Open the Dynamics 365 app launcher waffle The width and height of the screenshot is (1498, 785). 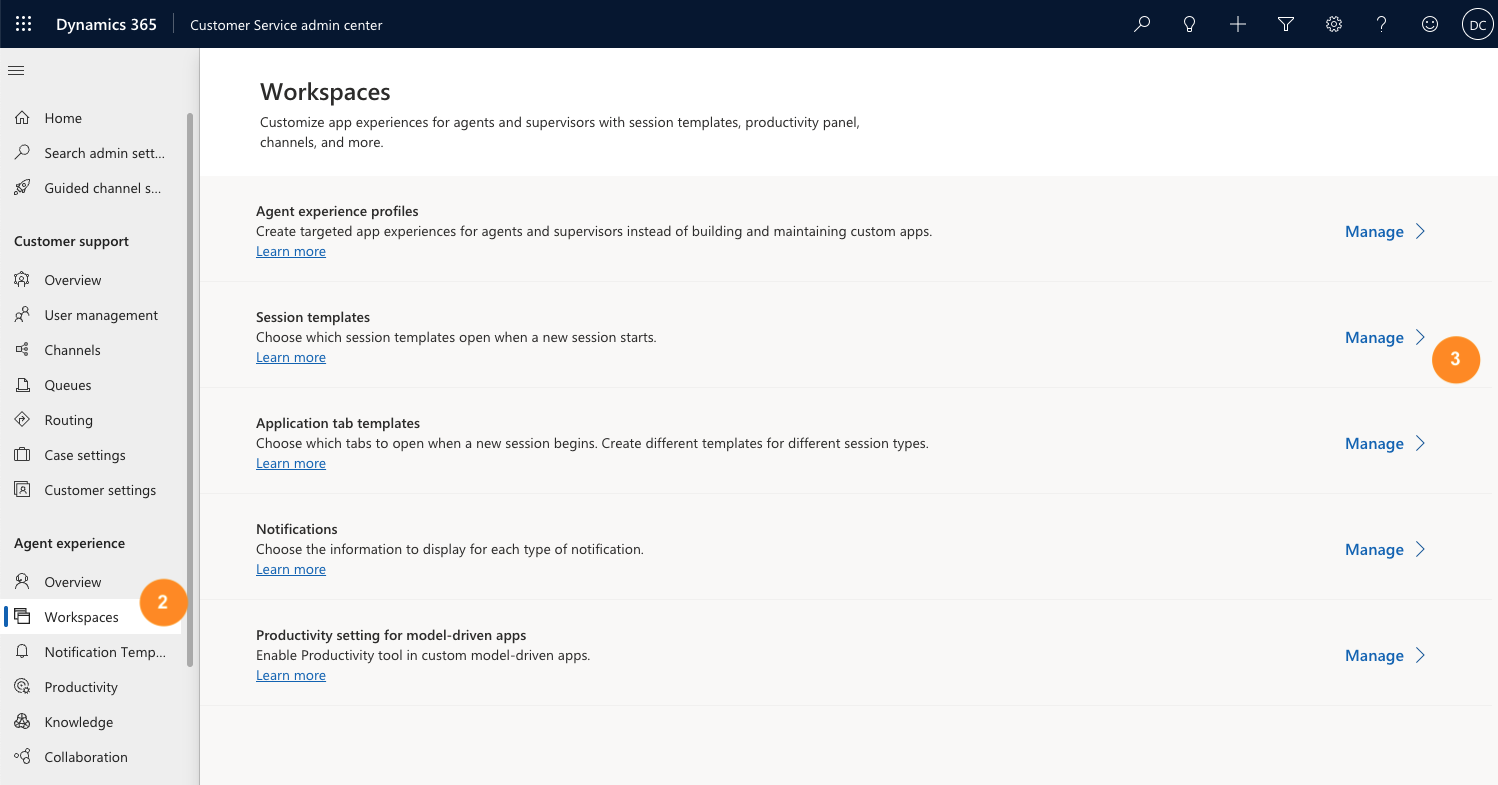pyautogui.click(x=24, y=24)
